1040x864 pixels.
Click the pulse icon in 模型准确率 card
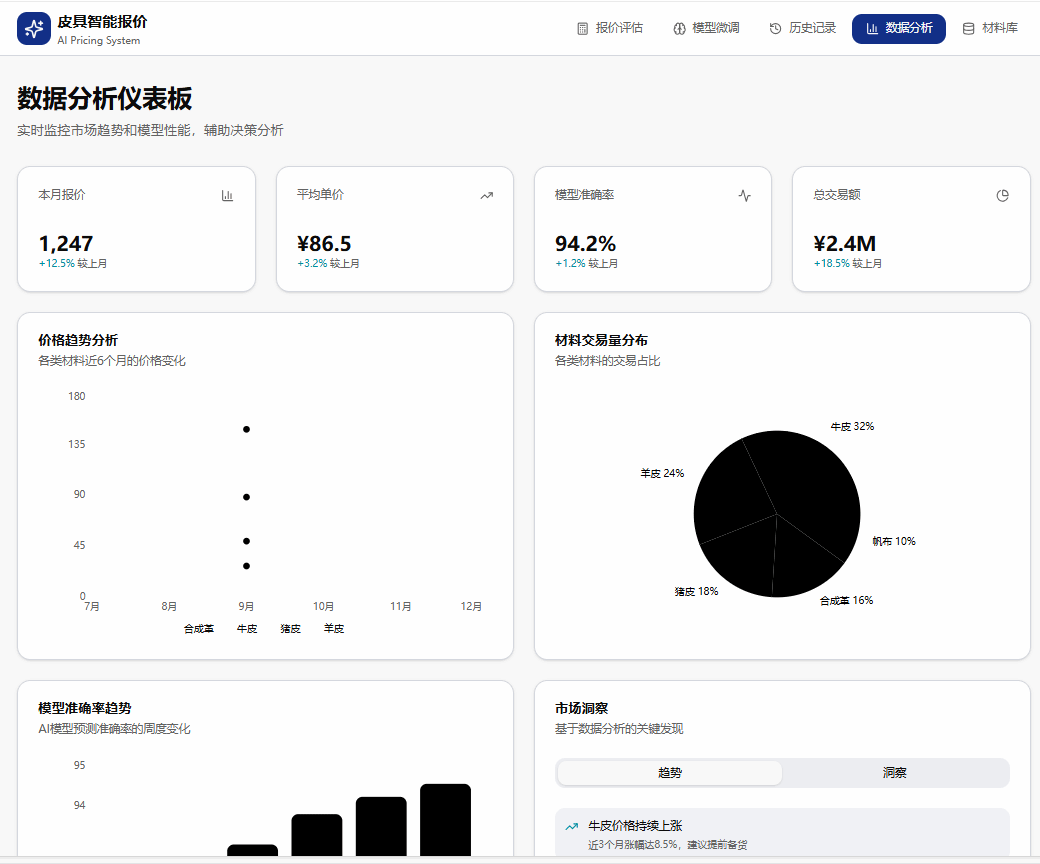point(744,196)
